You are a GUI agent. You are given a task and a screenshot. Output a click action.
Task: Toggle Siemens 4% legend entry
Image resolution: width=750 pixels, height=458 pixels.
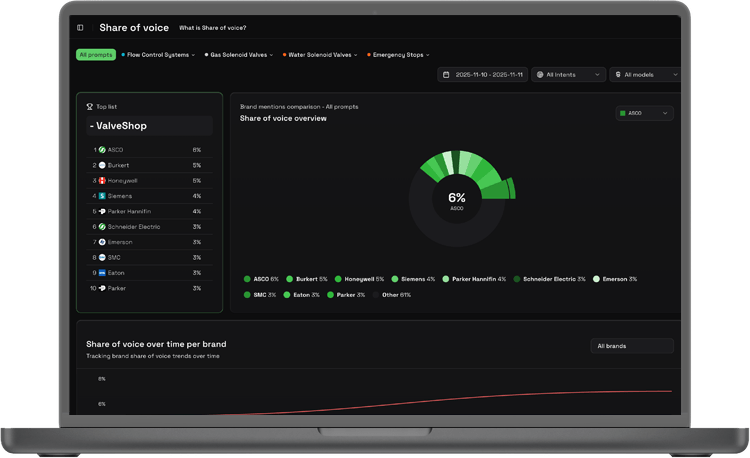[414, 279]
